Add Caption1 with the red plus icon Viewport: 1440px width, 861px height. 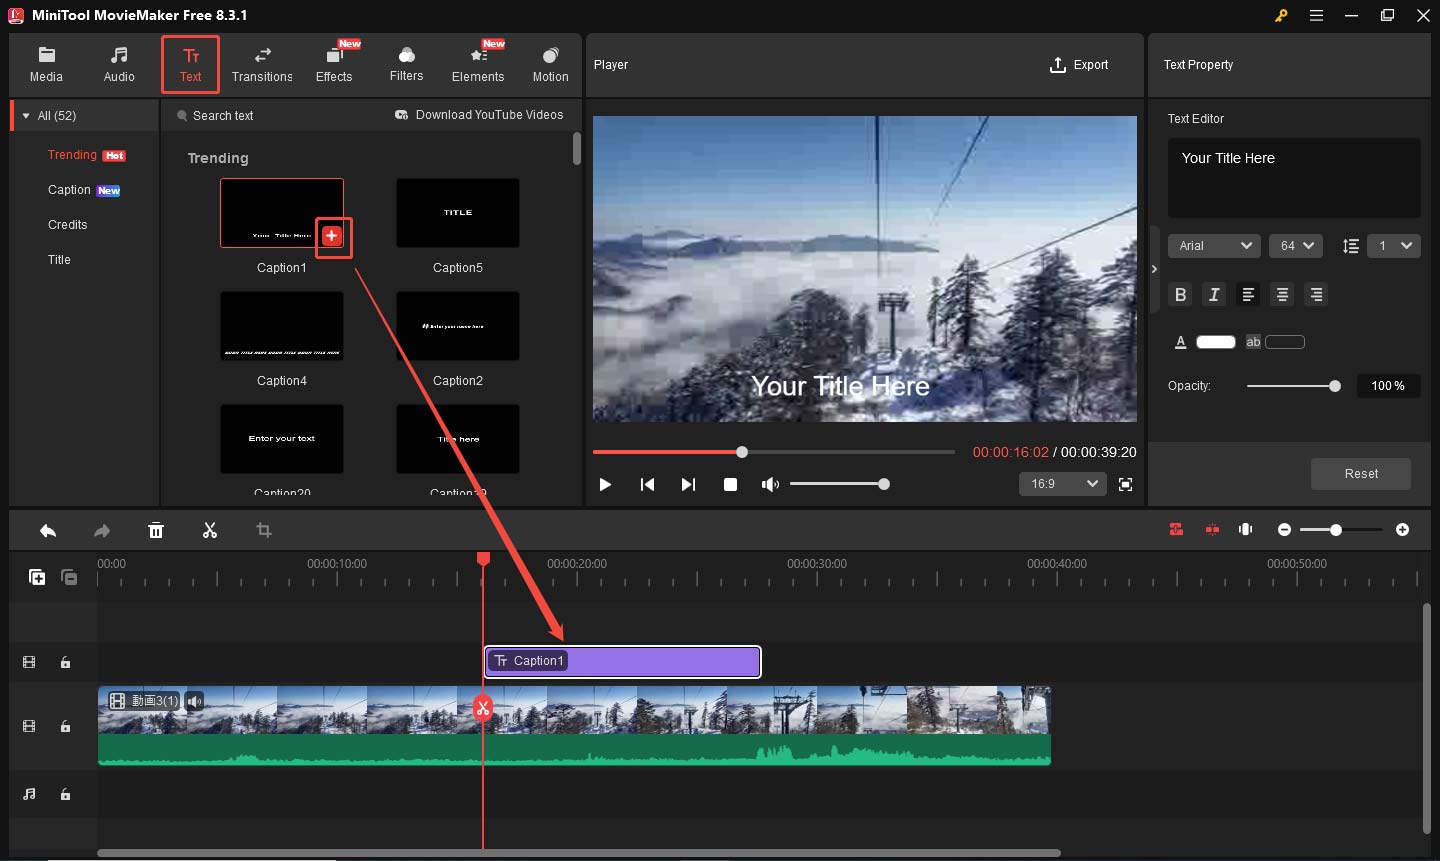(332, 236)
